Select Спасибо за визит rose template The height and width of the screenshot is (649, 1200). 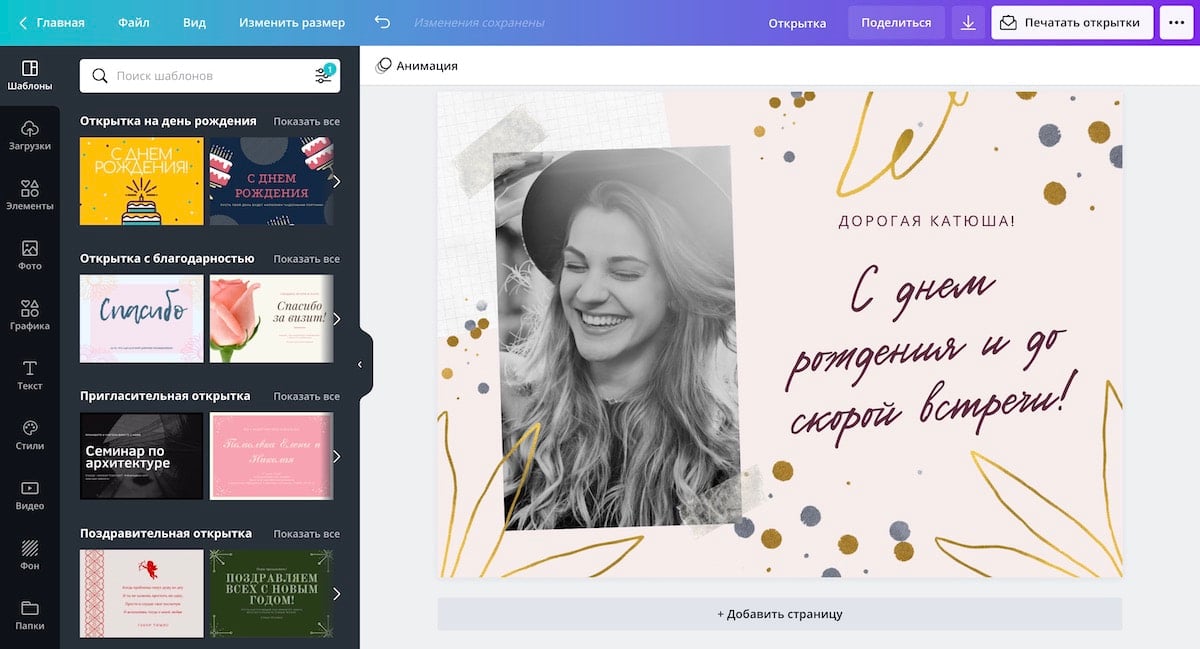[x=271, y=319]
